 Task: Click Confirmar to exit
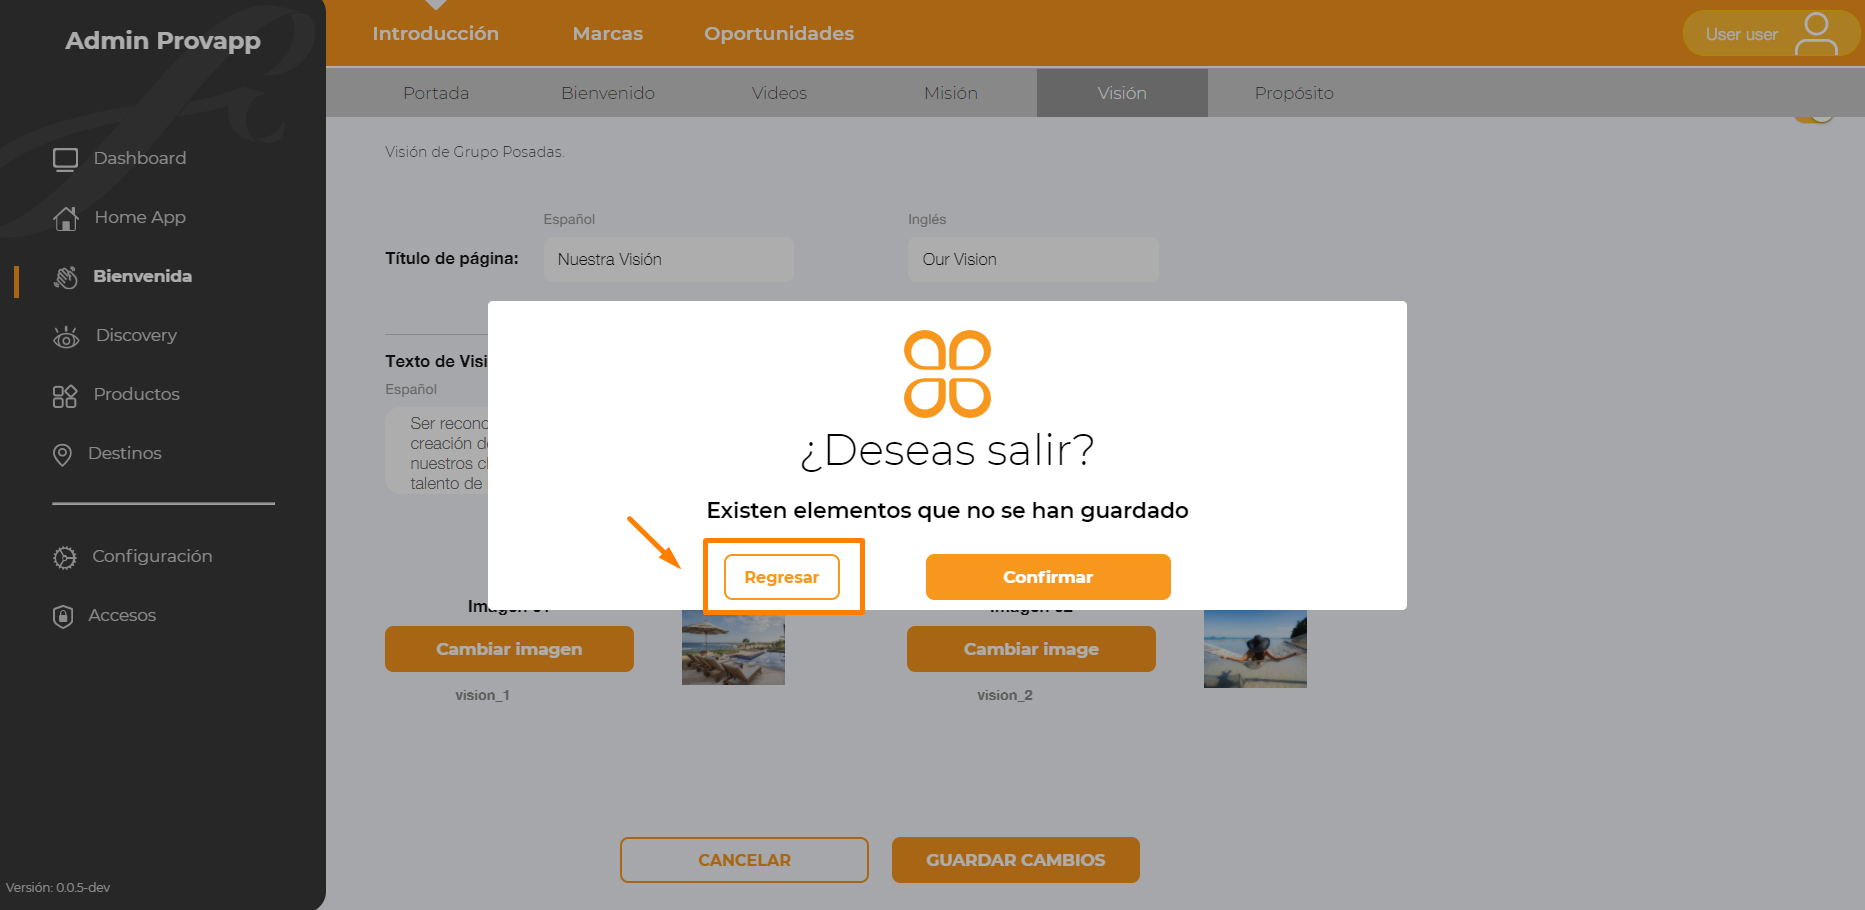[1048, 577]
